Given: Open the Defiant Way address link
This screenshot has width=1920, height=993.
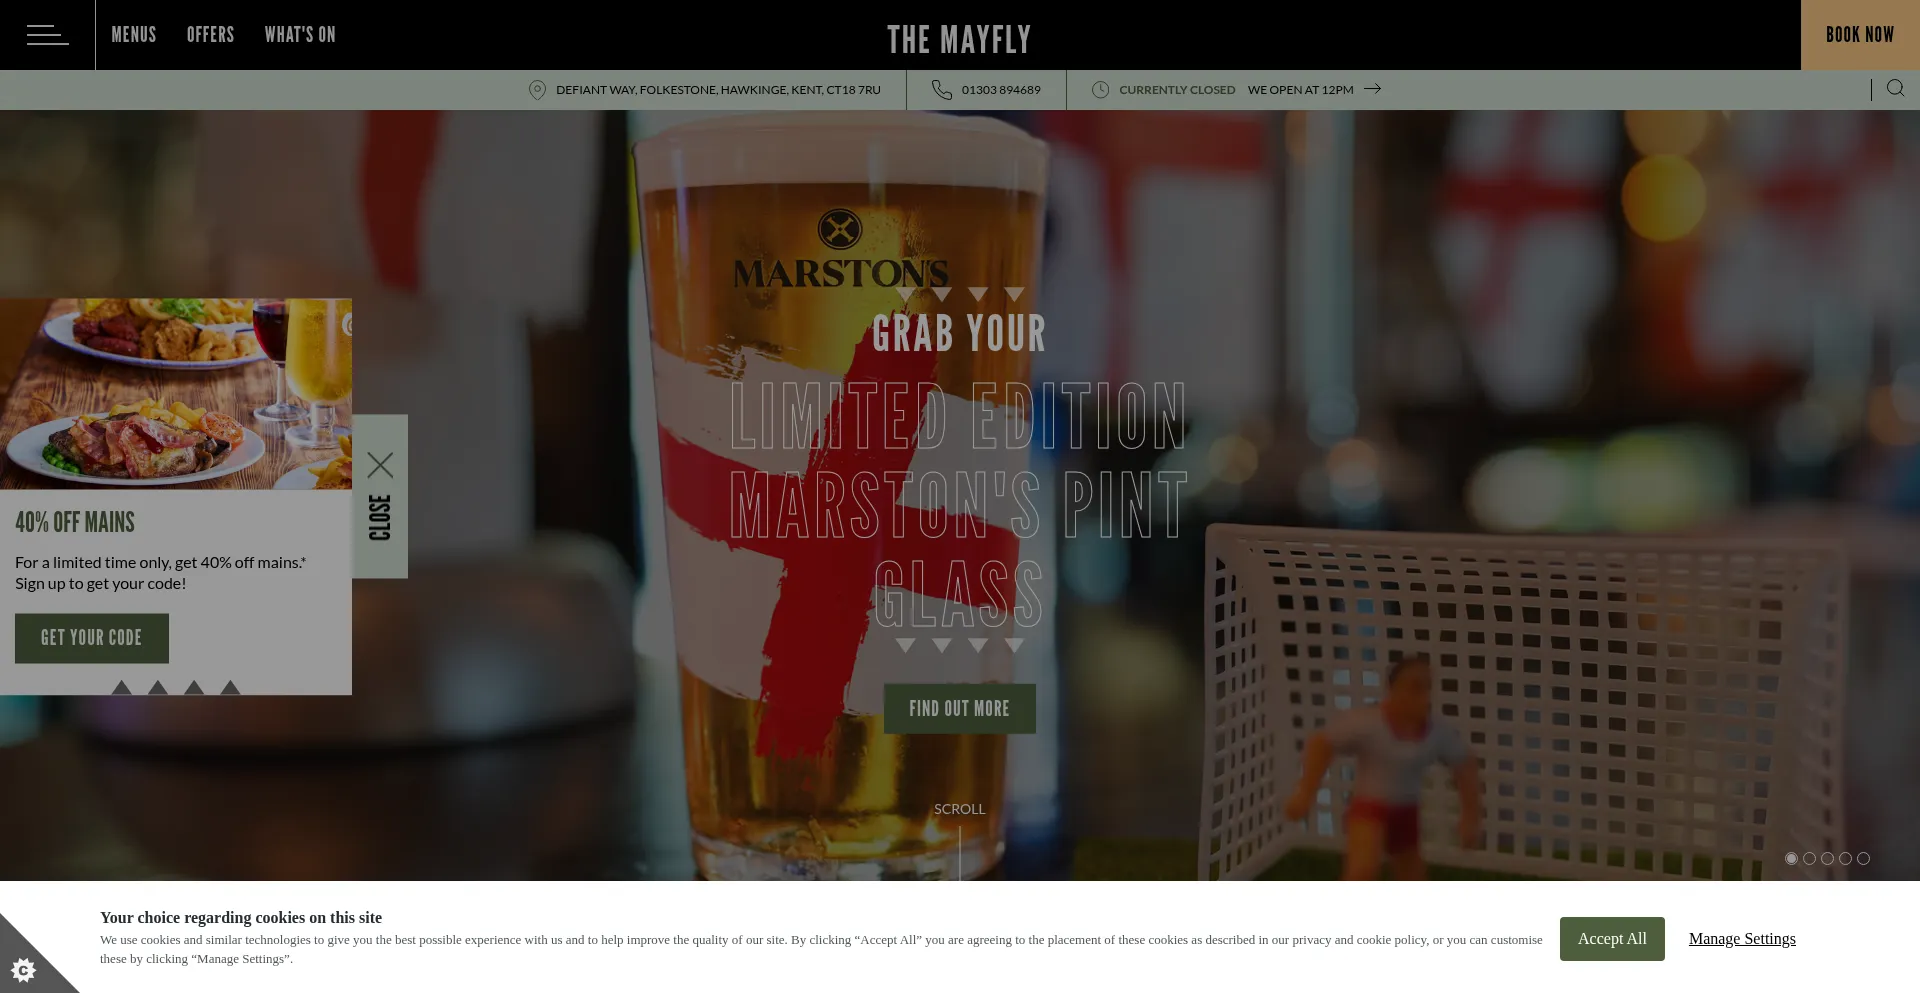Looking at the screenshot, I should coord(718,90).
